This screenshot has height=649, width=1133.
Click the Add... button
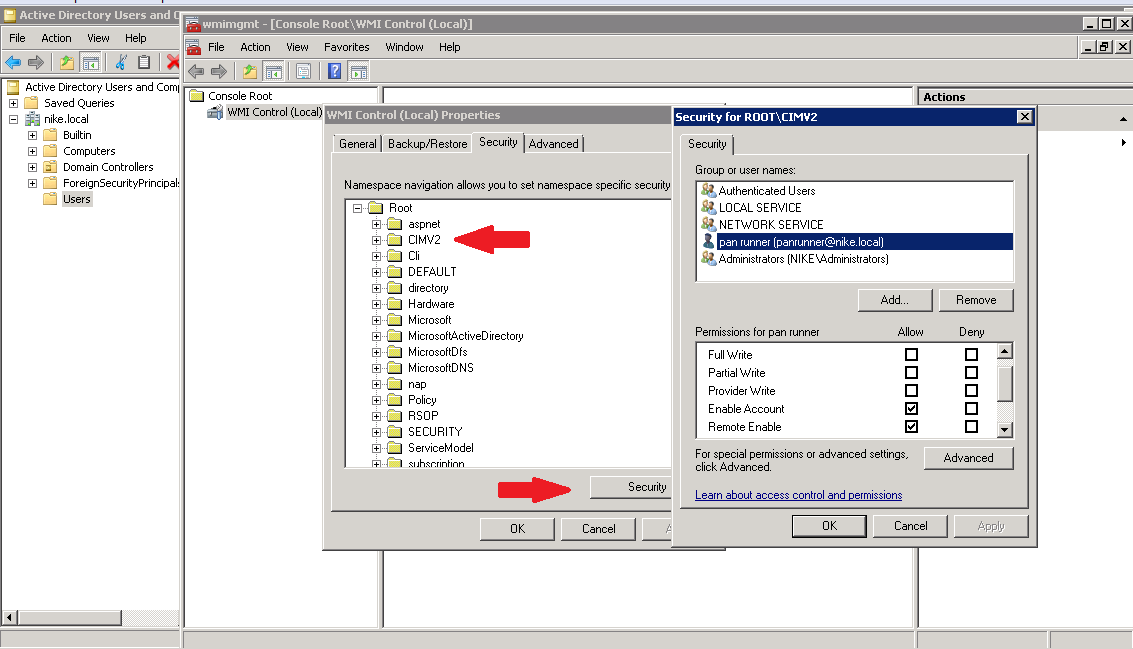pos(894,300)
